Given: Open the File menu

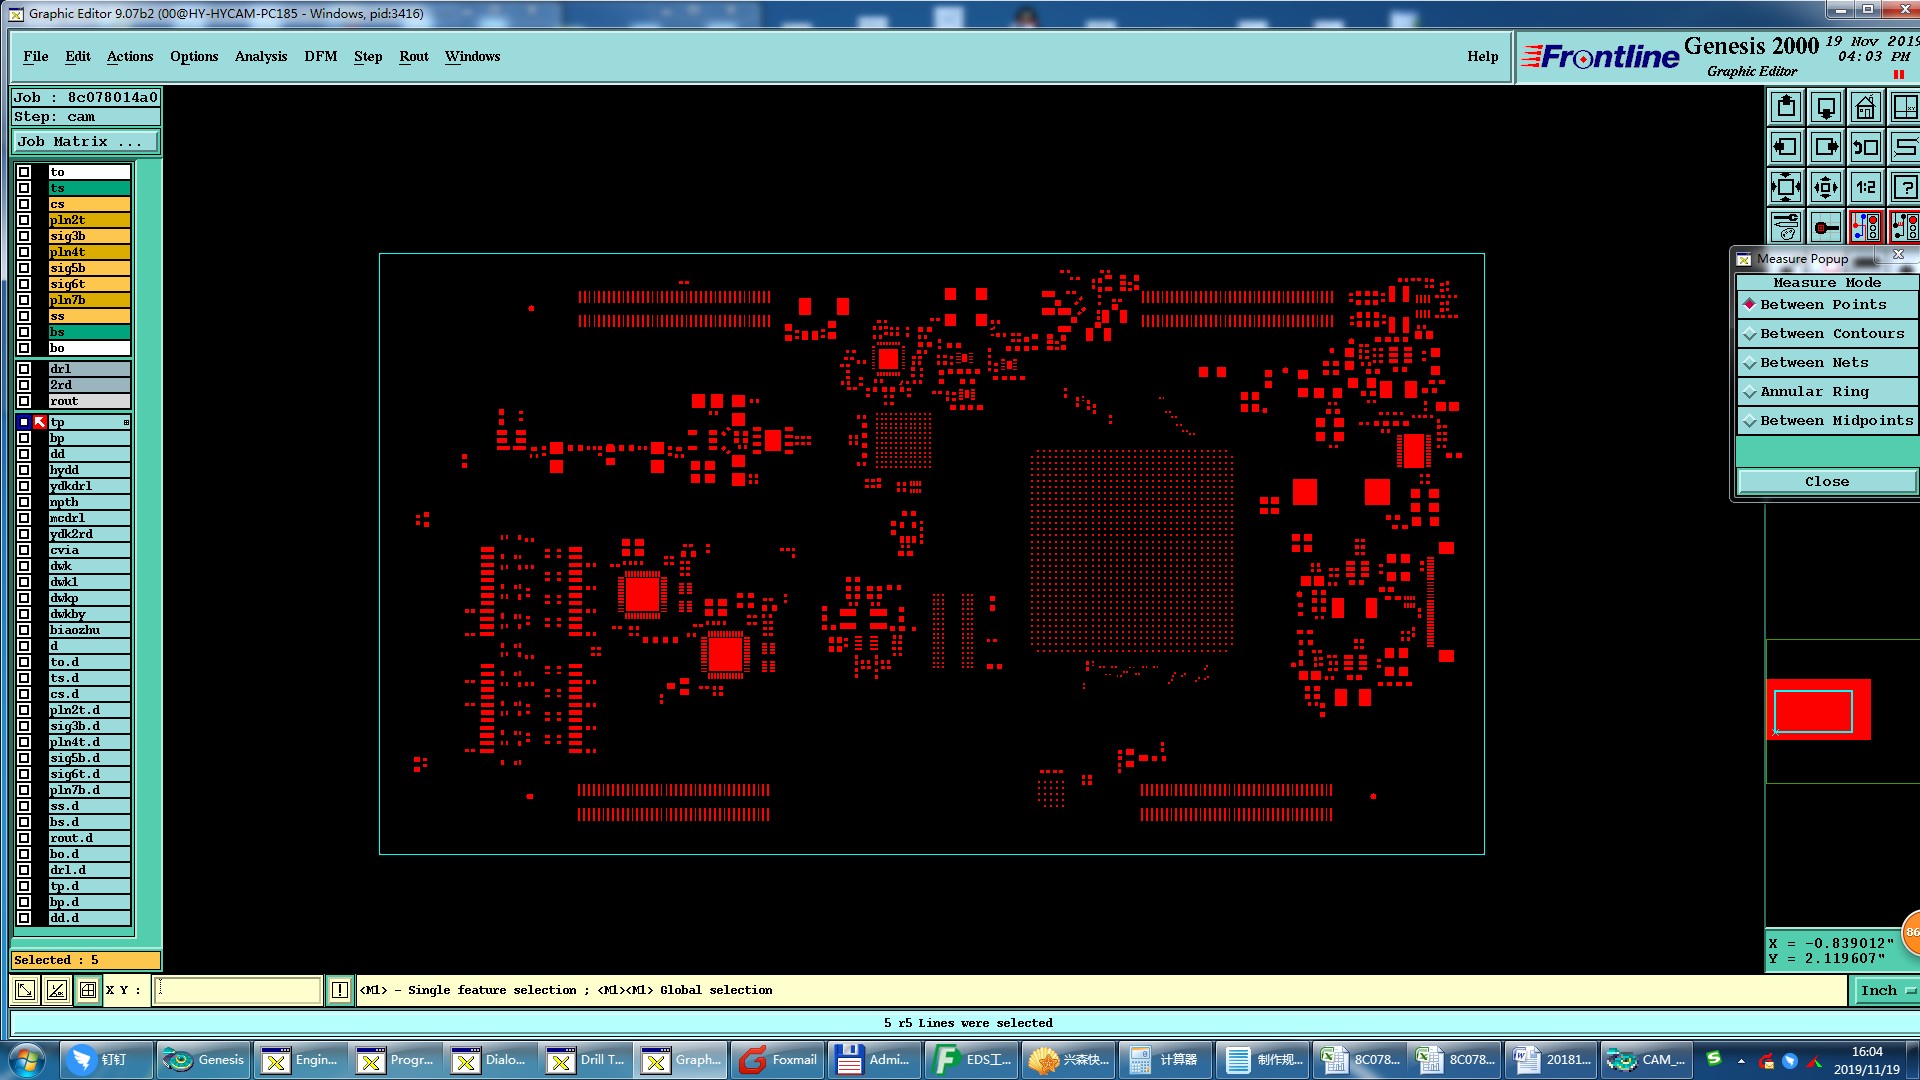Looking at the screenshot, I should [x=36, y=57].
